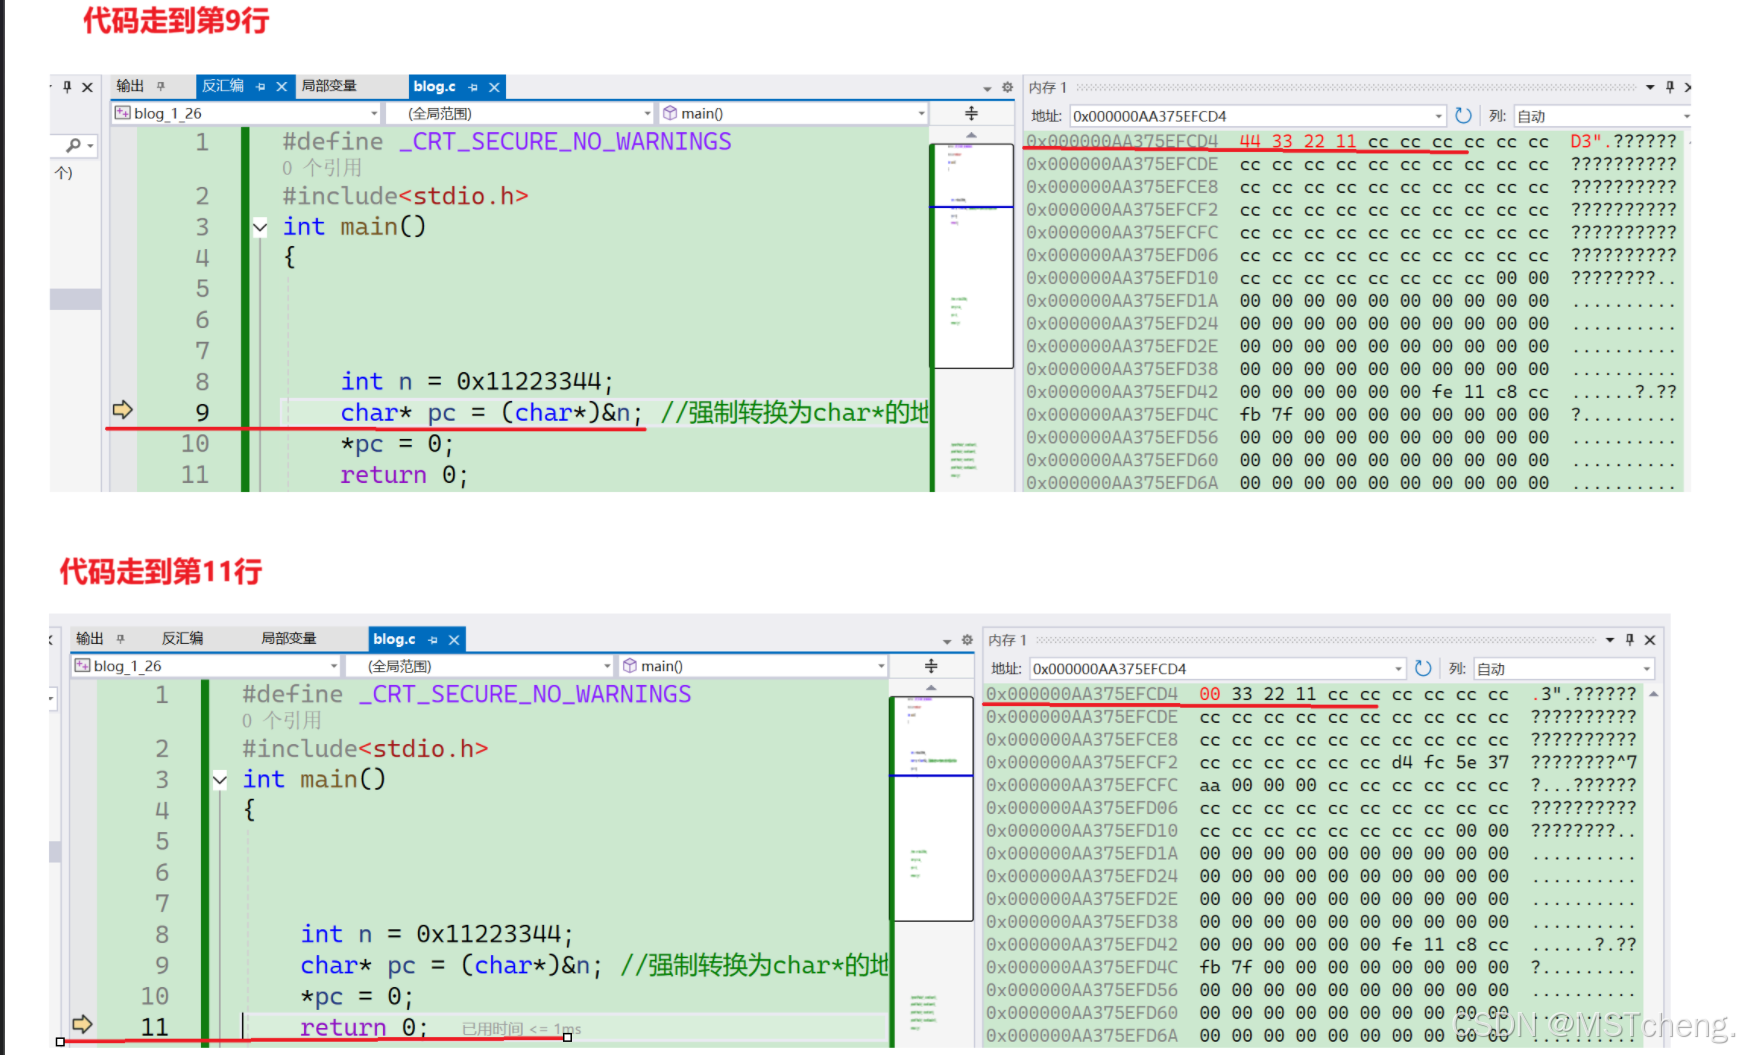The width and height of the screenshot is (1741, 1055).
Task: Click address 0x000000AA375EFD42 in the upper memory window
Action: [x=1122, y=391]
